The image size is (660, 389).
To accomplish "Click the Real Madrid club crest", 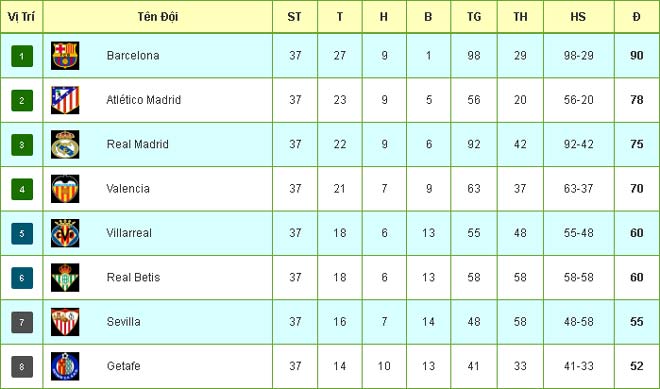I will click(65, 144).
